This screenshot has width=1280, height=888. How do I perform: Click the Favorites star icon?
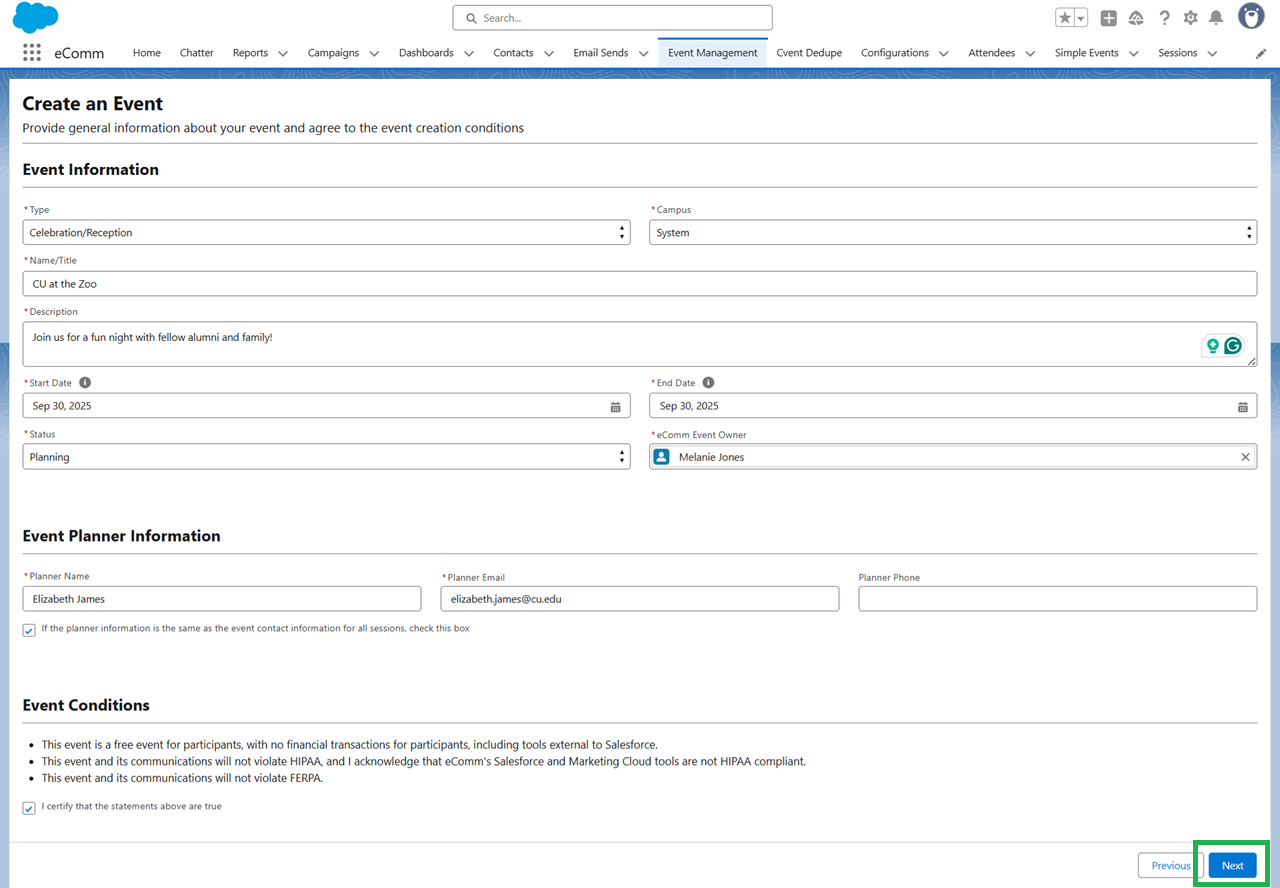point(1065,18)
